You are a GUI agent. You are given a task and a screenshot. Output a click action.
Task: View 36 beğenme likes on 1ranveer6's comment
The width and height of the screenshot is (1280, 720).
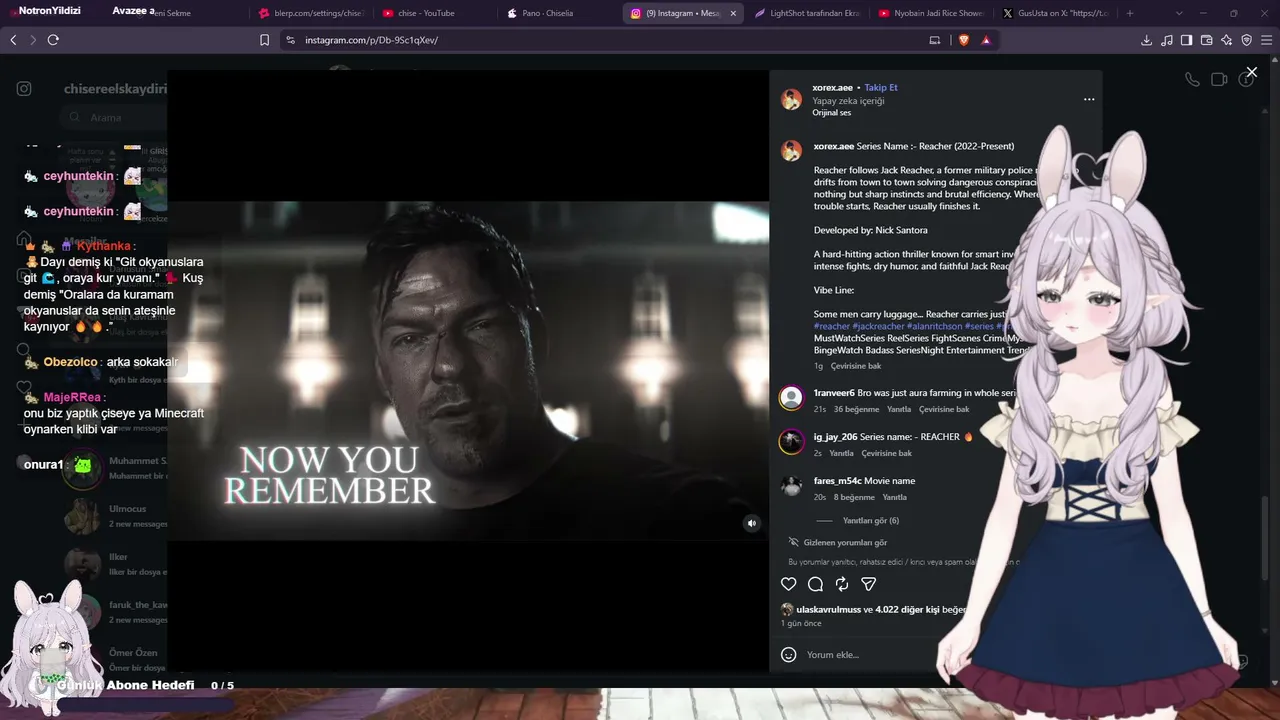[x=856, y=409]
